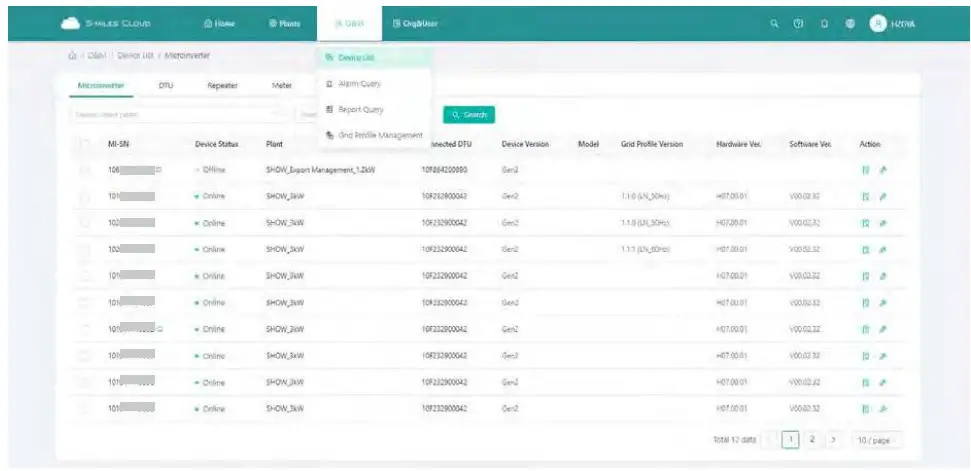Click the 1.1.1 (LN_60Hz) profile cell

[645, 249]
